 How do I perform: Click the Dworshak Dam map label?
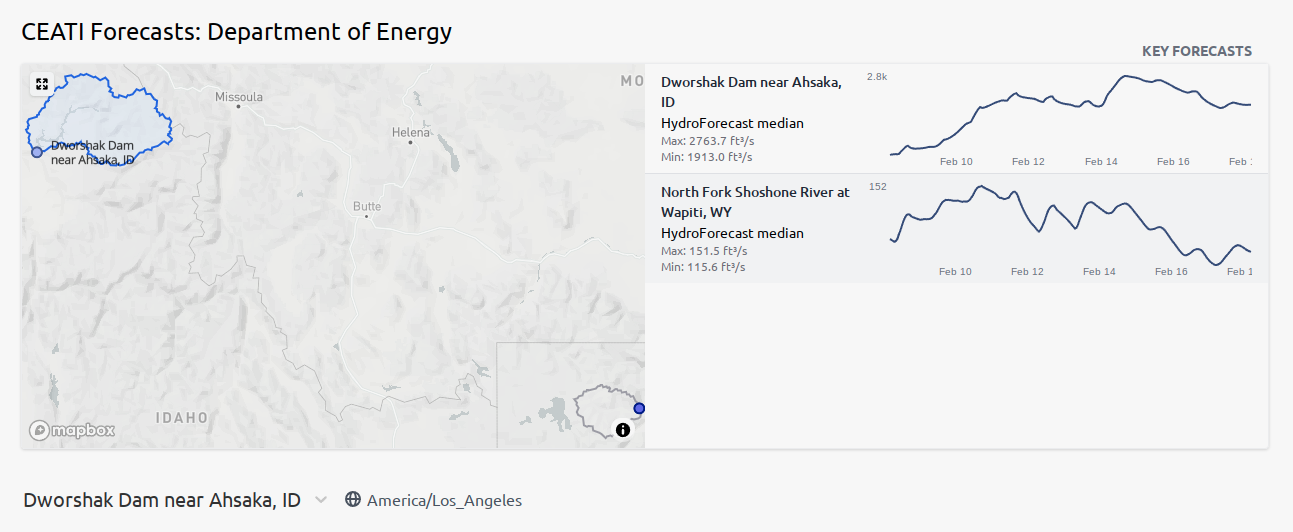tap(93, 152)
